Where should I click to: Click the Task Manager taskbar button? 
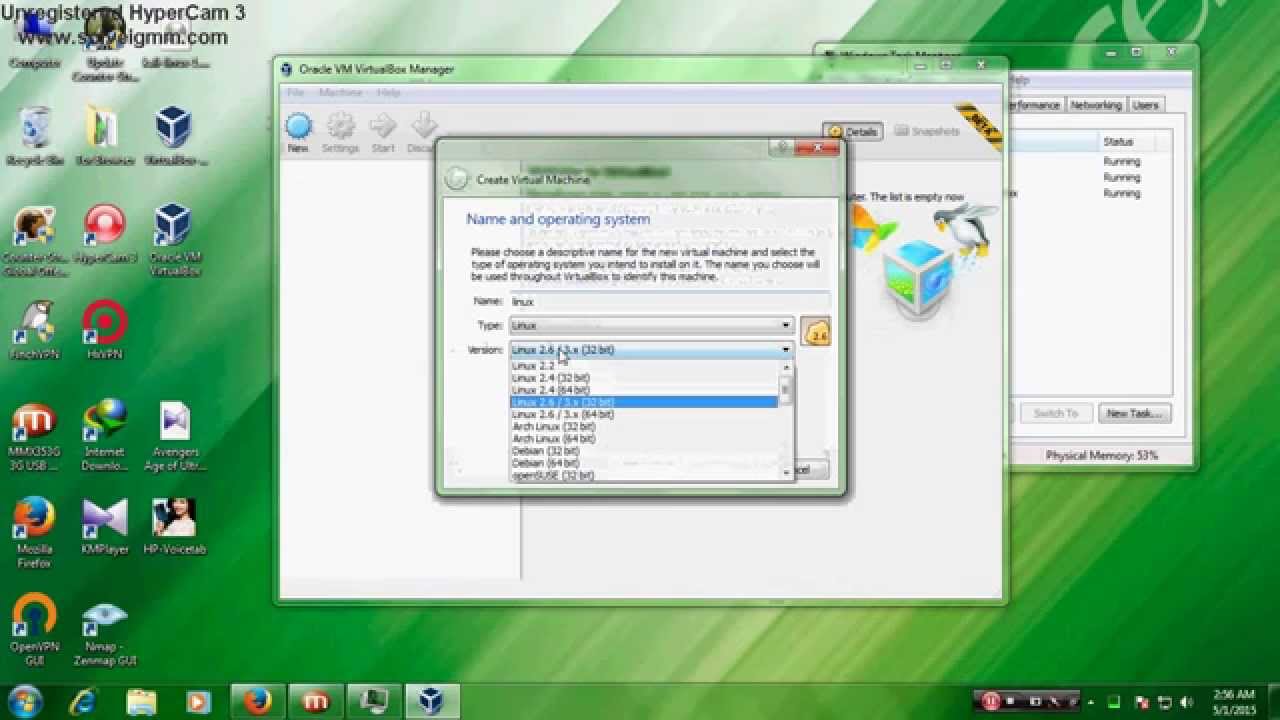(374, 701)
